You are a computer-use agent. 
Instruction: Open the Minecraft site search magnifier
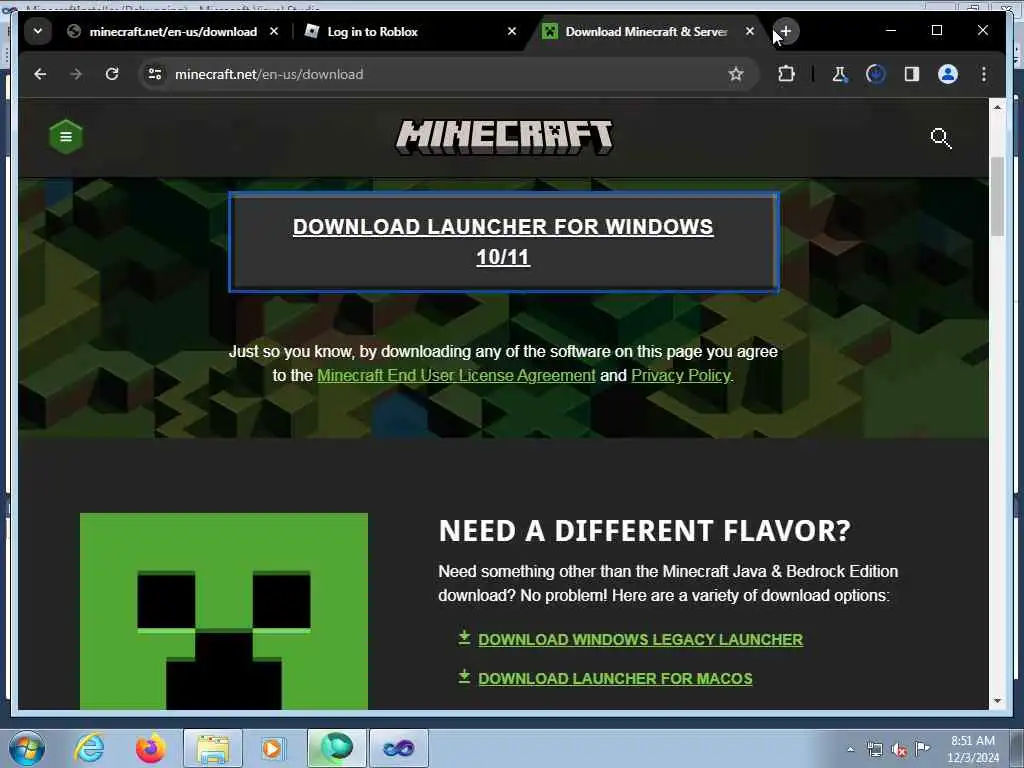tap(940, 138)
